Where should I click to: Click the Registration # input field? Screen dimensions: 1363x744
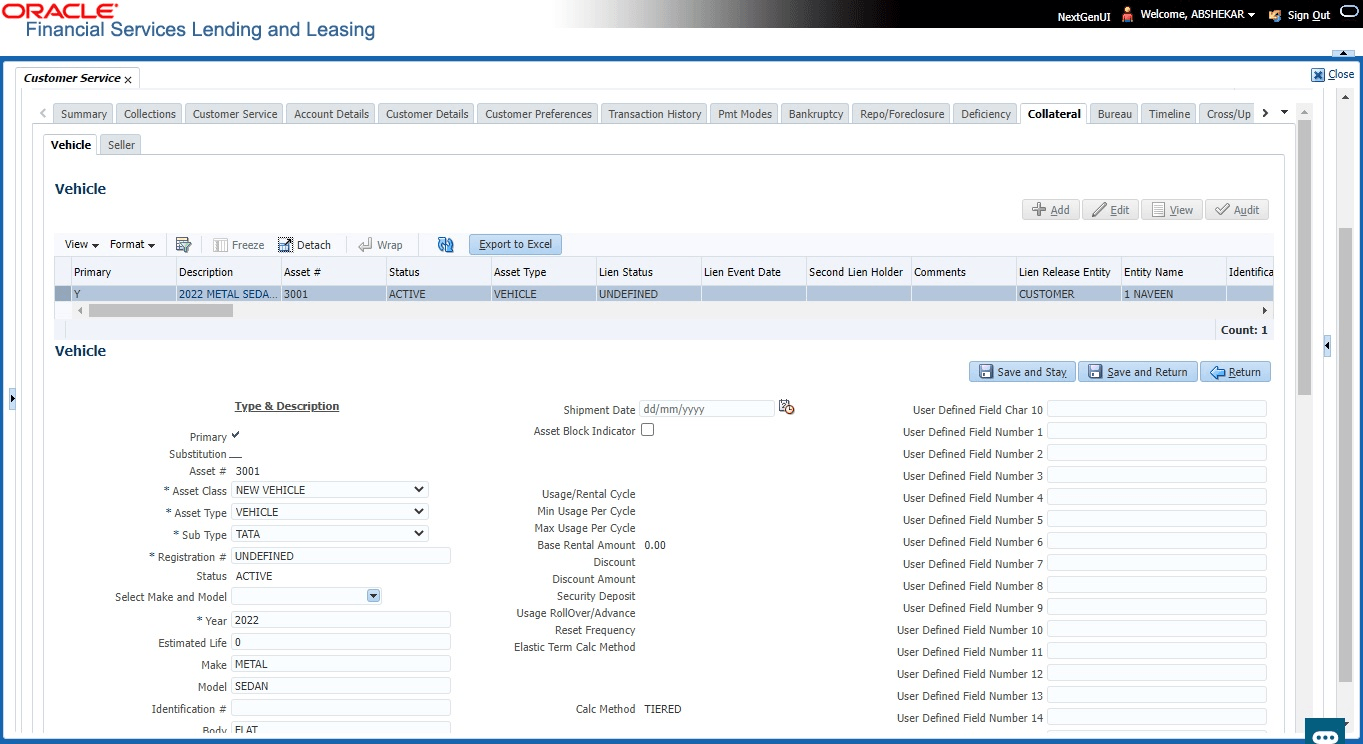pos(341,556)
